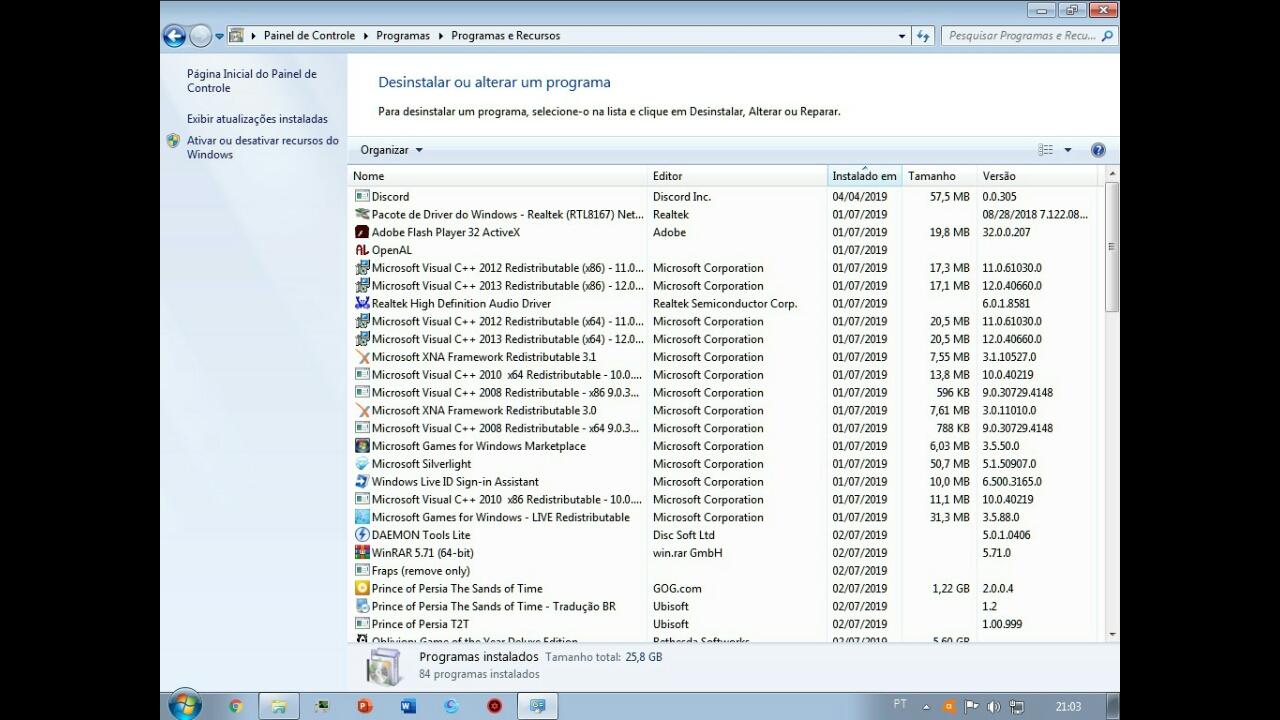Viewport: 1280px width, 720px height.
Task: Open Word from the taskbar
Action: pyautogui.click(x=408, y=706)
